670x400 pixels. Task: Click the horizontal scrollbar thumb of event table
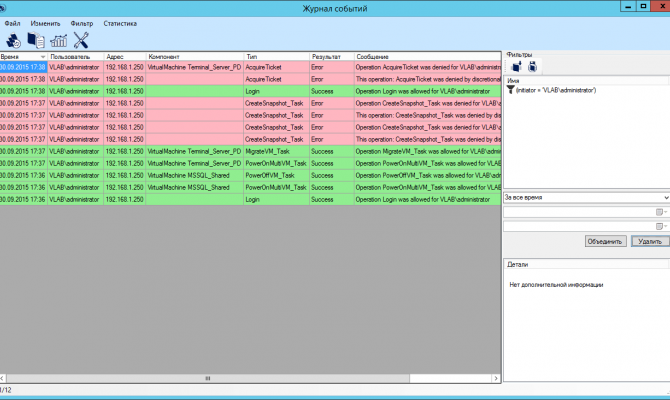(x=208, y=378)
